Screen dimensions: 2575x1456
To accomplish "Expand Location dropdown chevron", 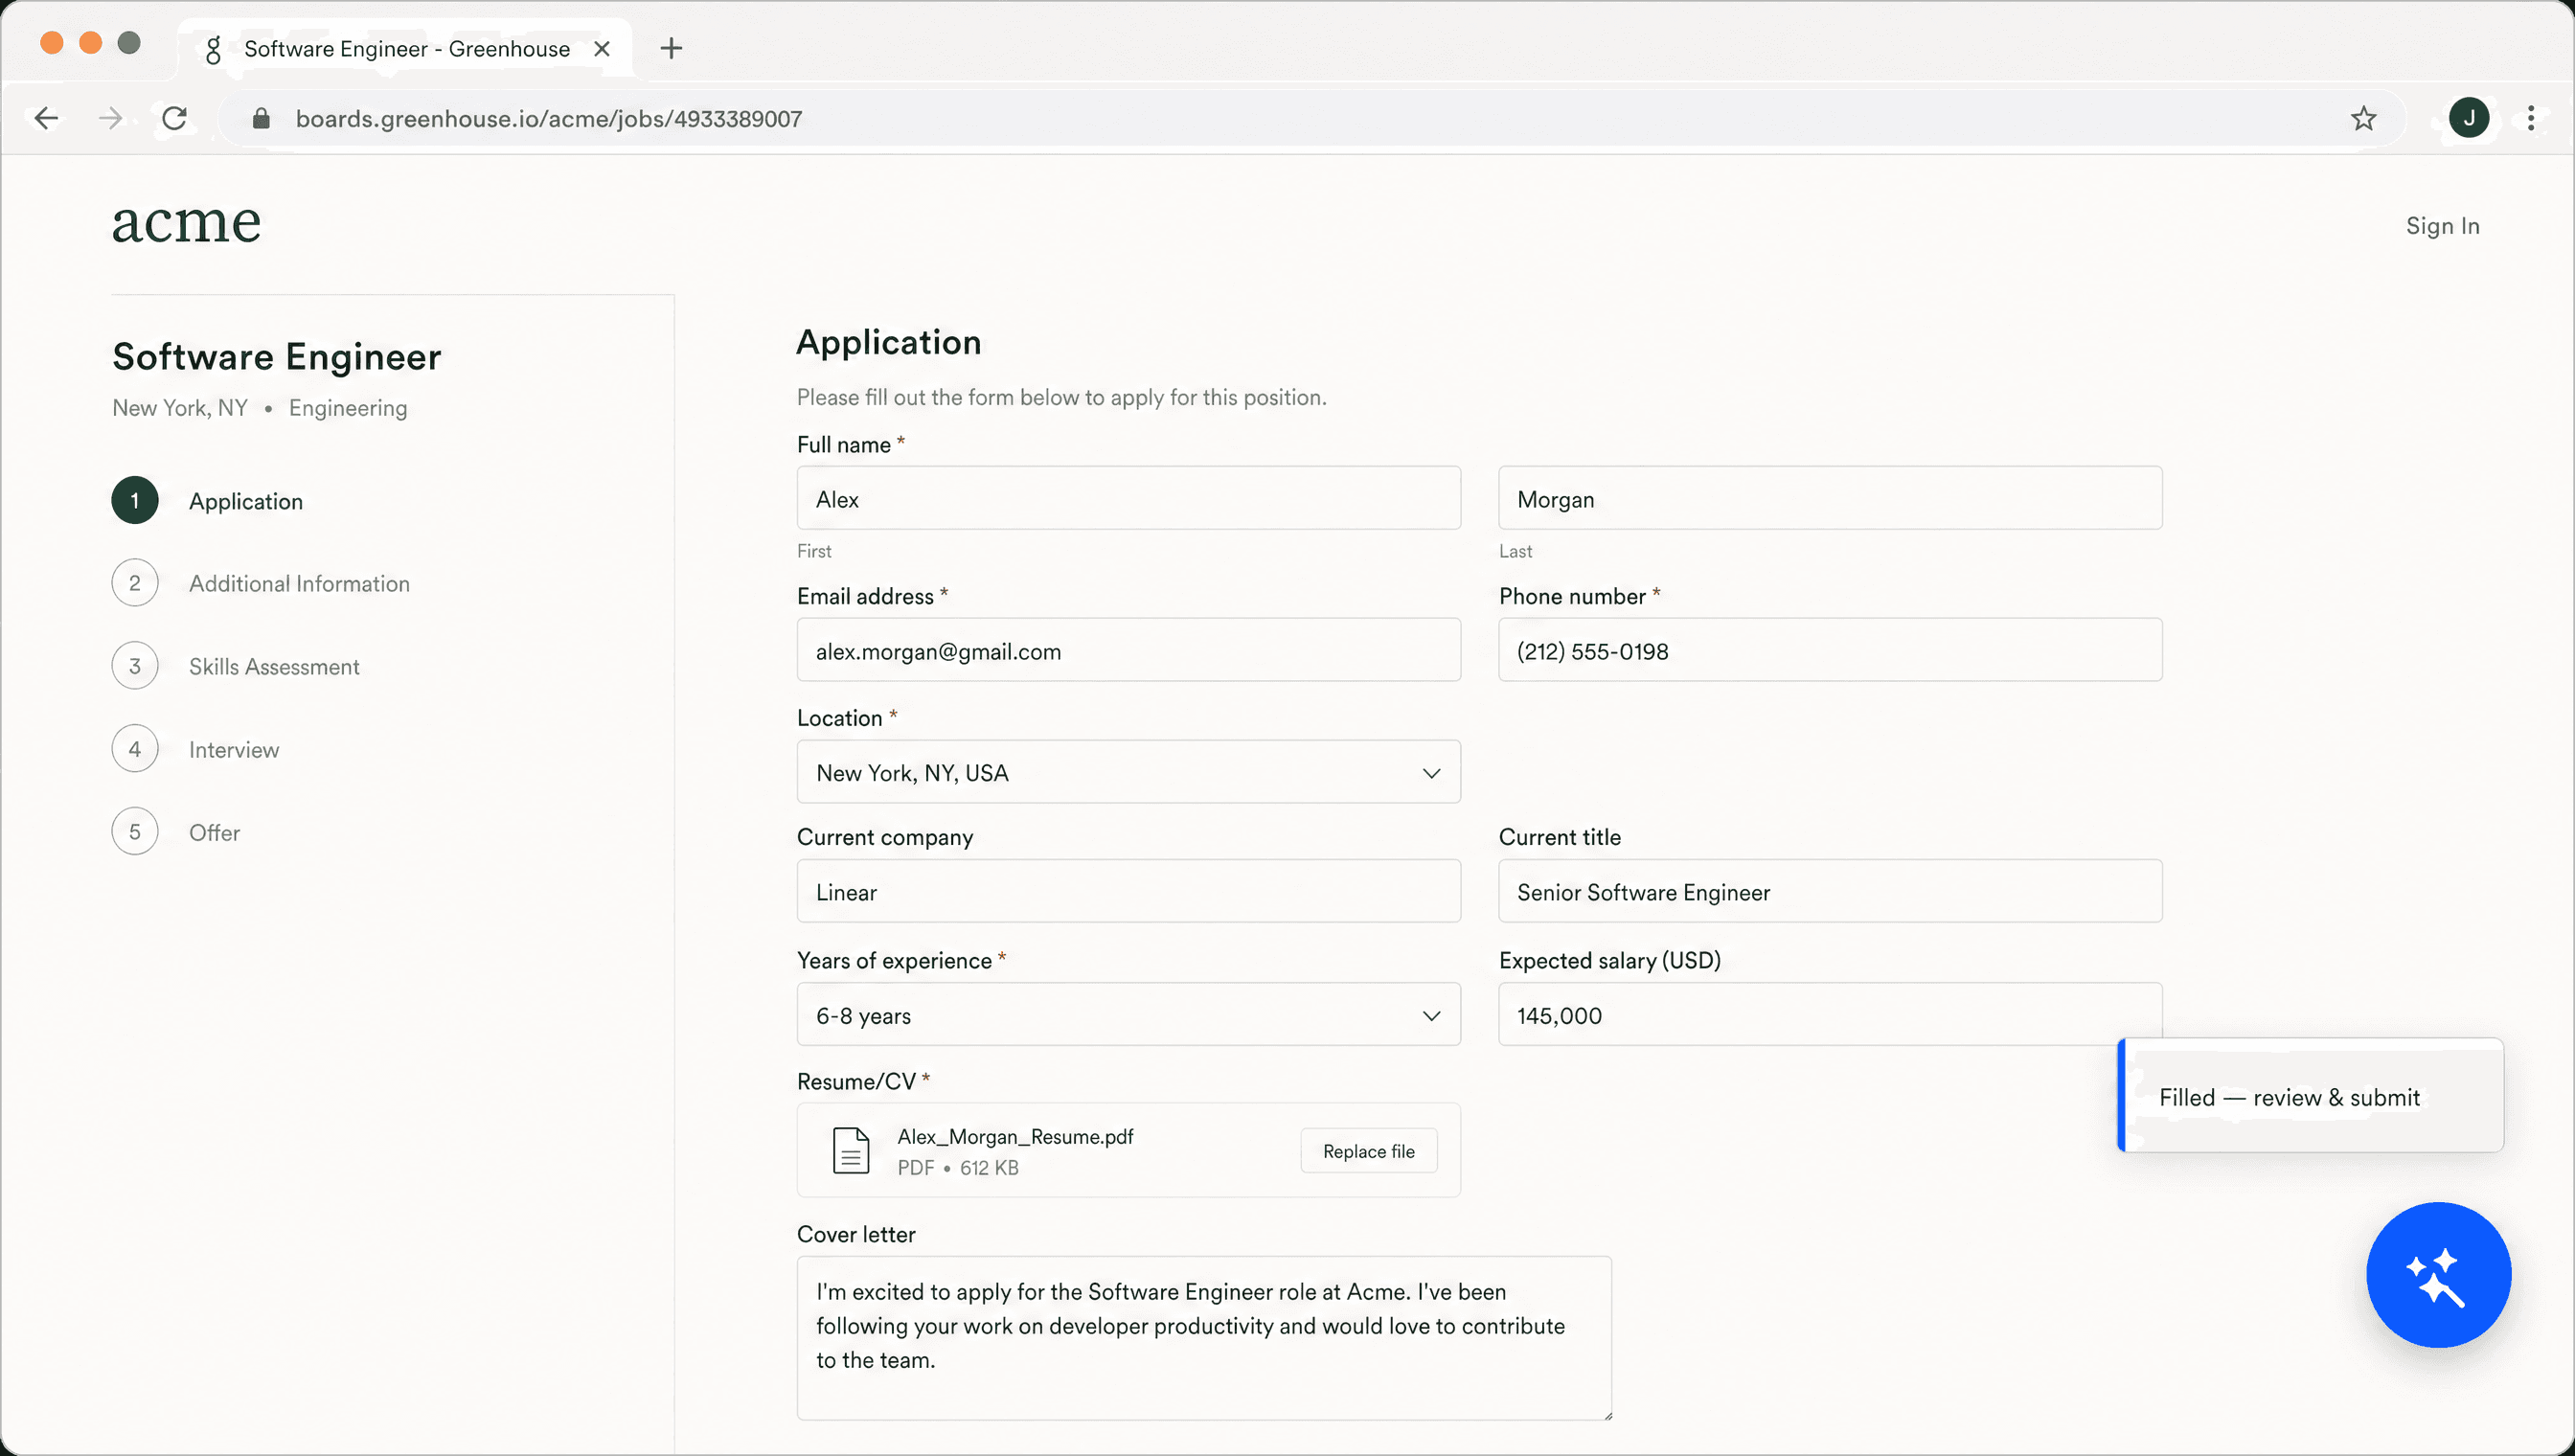I will [x=1431, y=773].
